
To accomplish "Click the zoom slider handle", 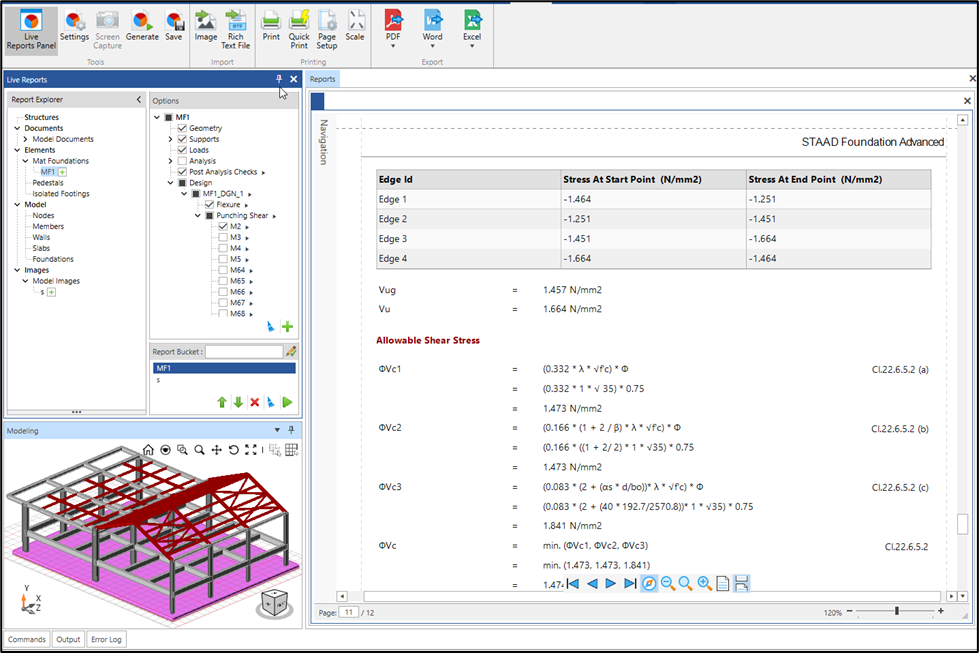I will pos(897,611).
